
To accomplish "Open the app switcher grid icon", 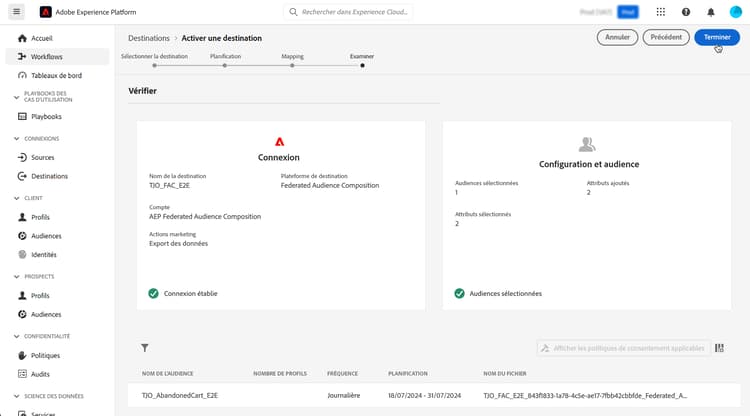I will coord(661,12).
